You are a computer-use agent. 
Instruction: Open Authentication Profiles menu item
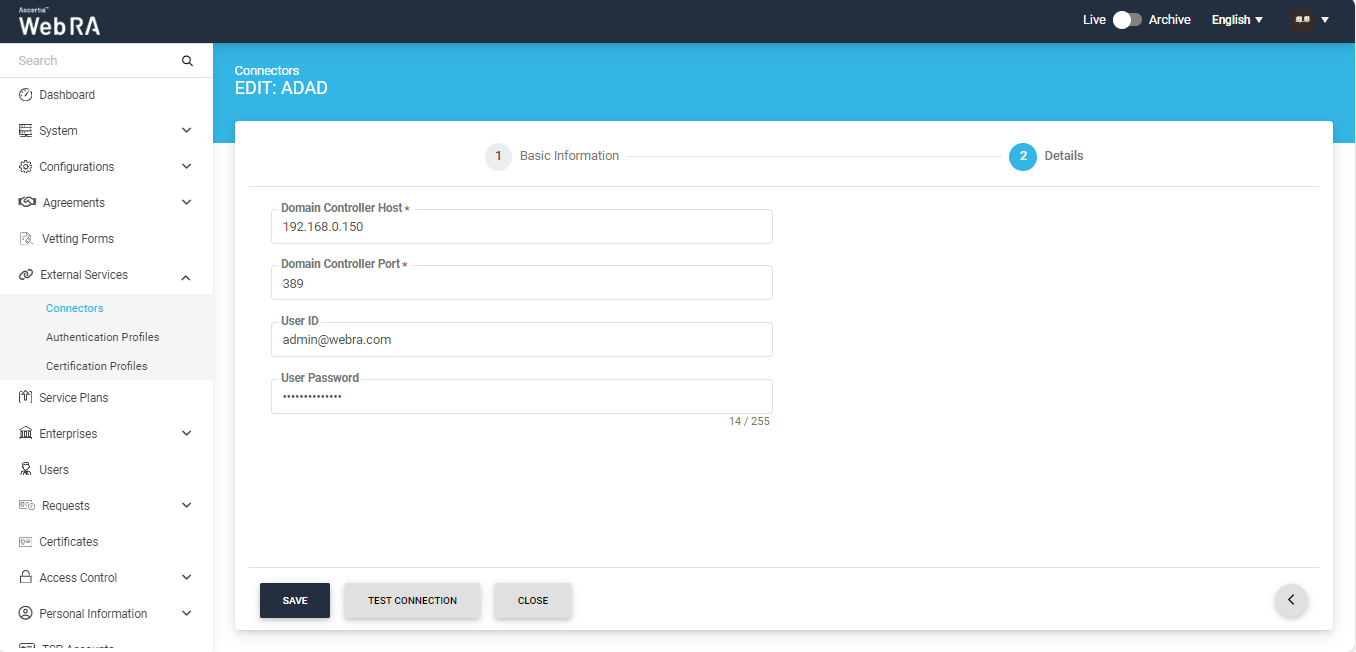click(102, 337)
